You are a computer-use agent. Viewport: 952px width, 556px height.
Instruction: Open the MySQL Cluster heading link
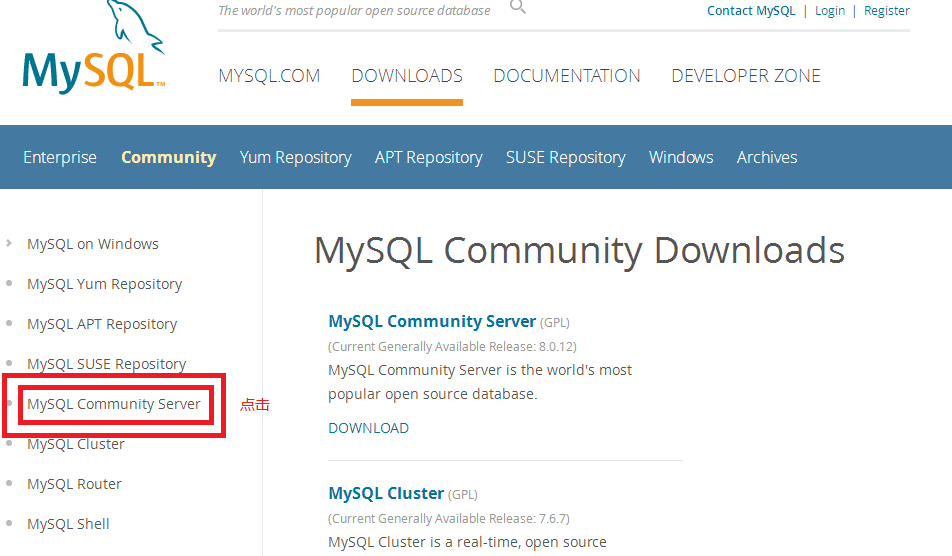pyautogui.click(x=386, y=493)
